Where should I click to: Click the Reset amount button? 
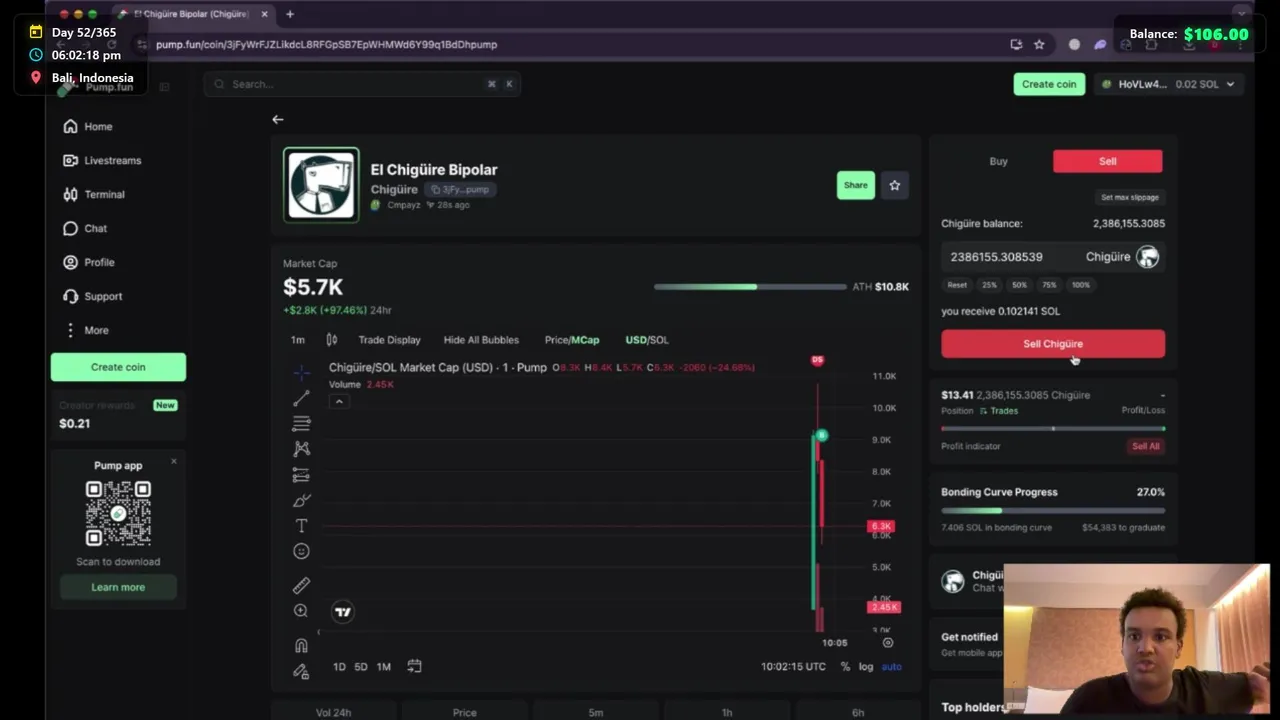[x=957, y=285]
